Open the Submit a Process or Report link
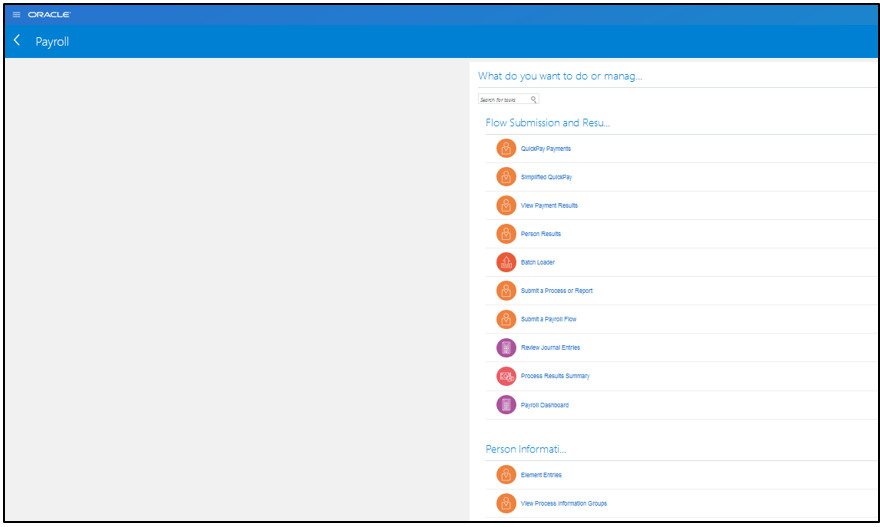Image resolution: width=880 pixels, height=527 pixels. point(557,291)
